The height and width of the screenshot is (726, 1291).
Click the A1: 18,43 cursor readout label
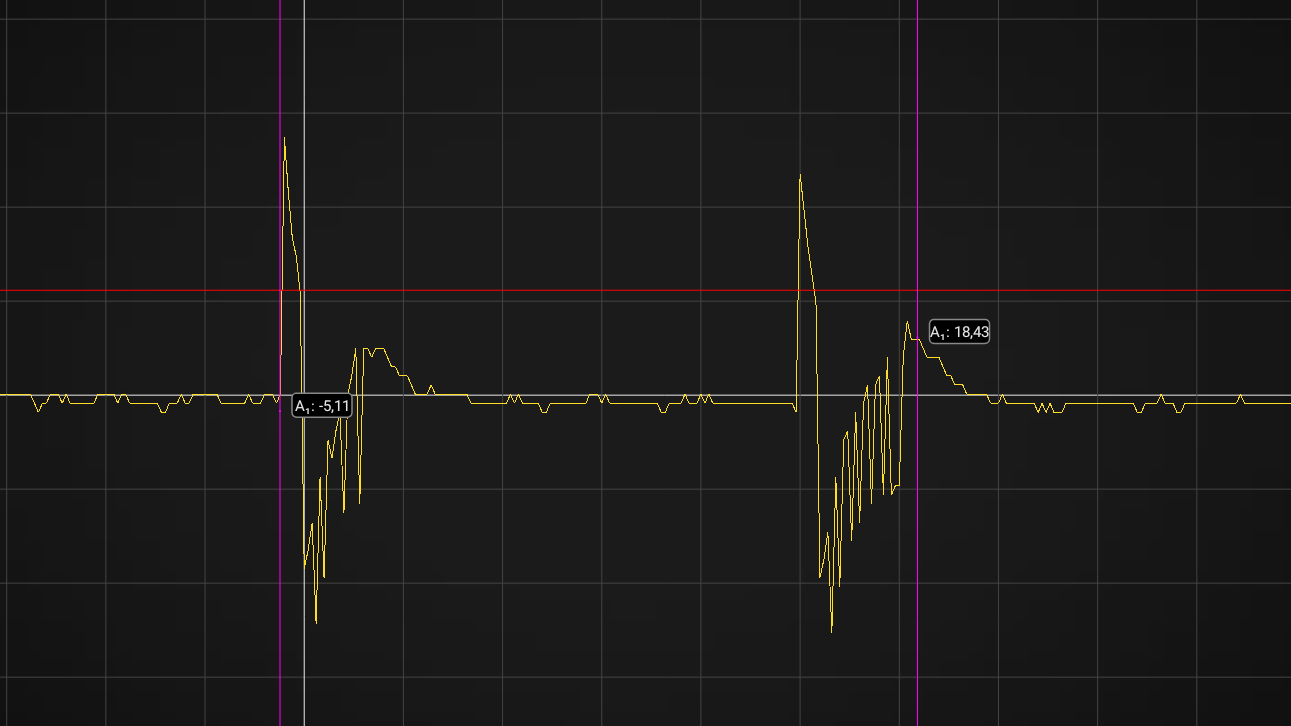coord(959,333)
